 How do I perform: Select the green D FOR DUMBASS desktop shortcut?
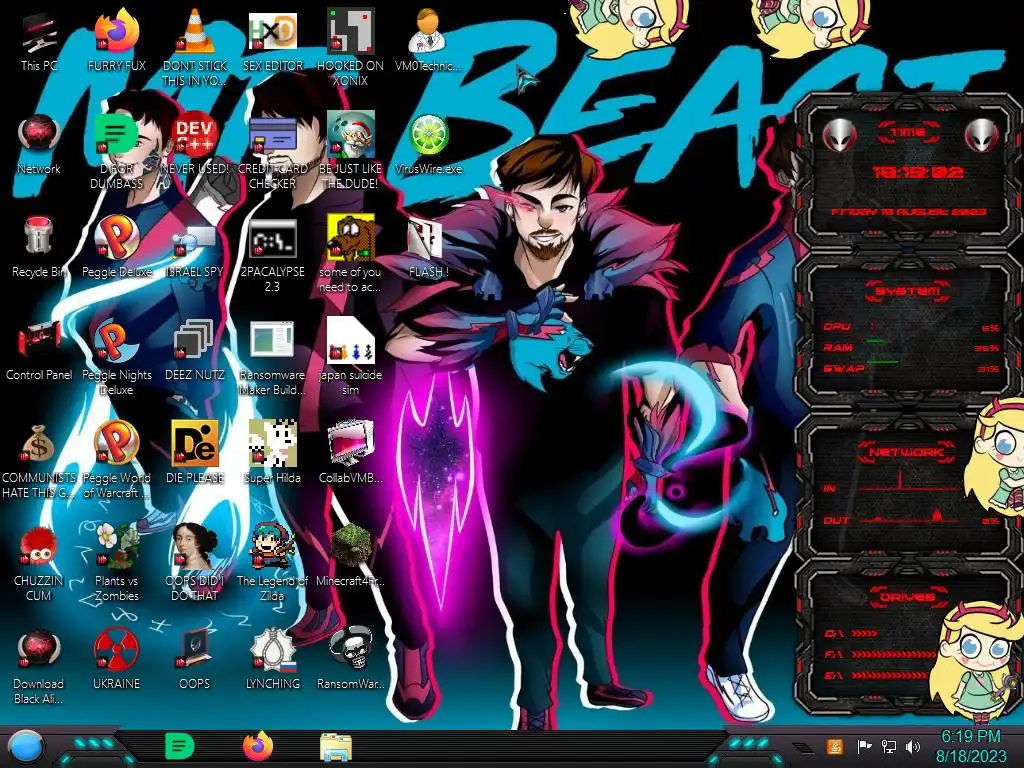(116, 152)
